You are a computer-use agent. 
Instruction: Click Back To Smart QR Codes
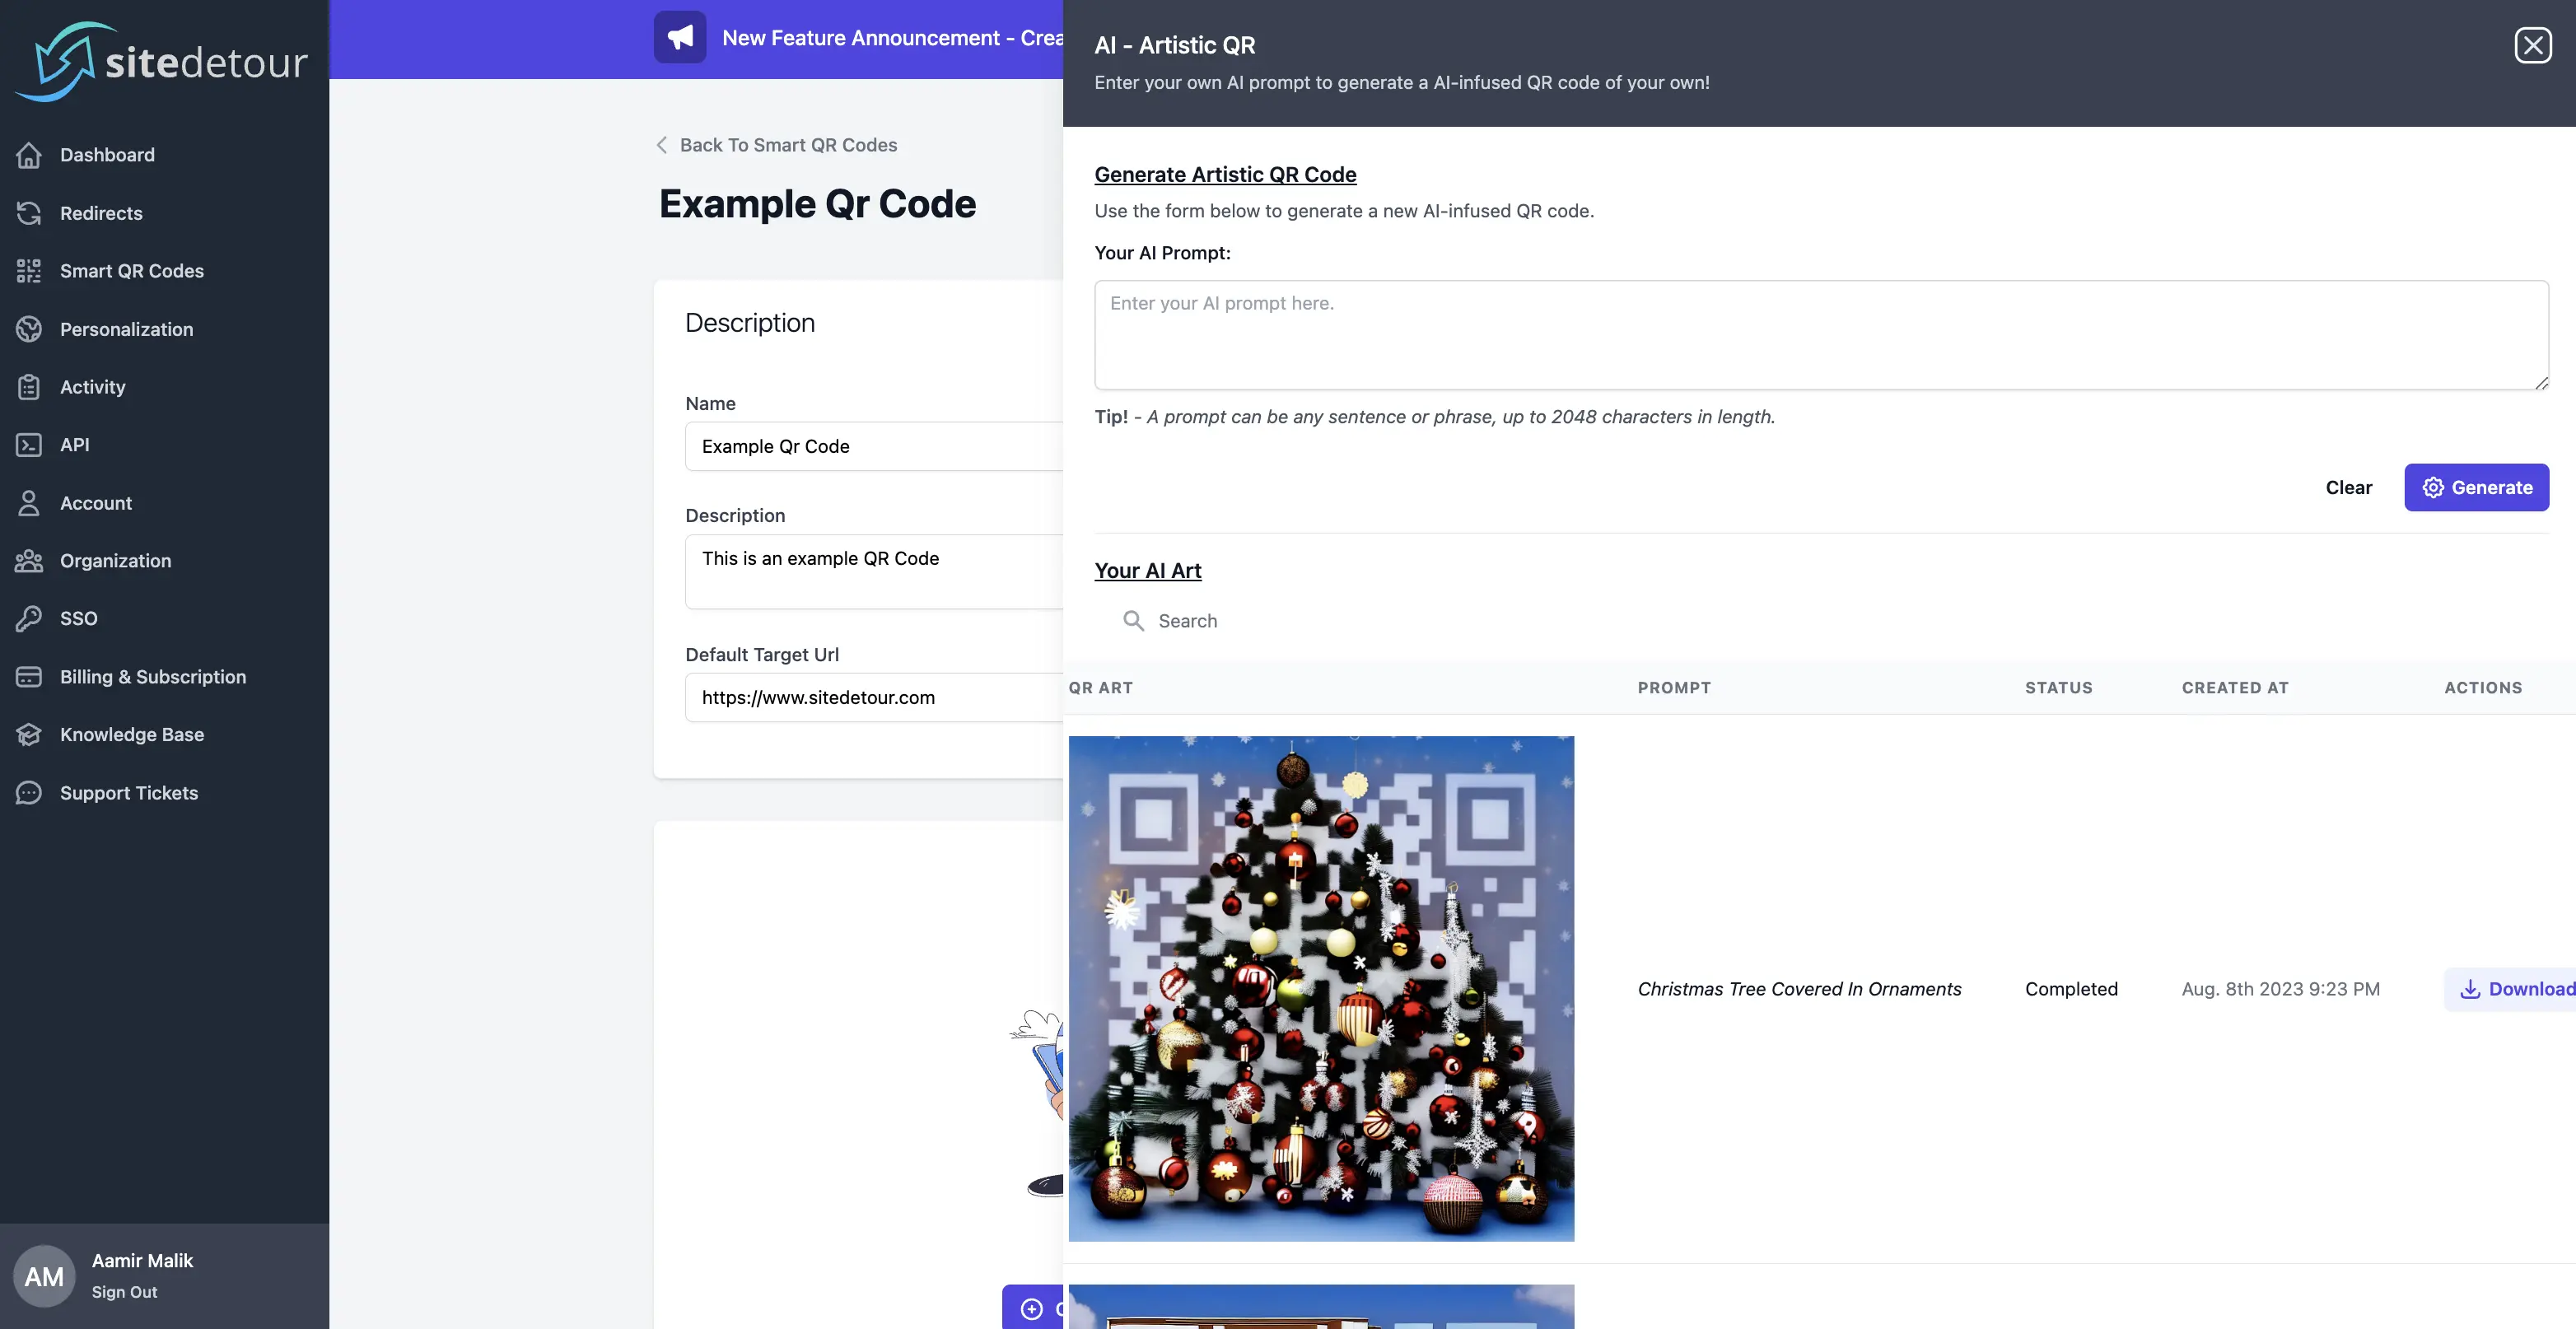[x=788, y=145]
